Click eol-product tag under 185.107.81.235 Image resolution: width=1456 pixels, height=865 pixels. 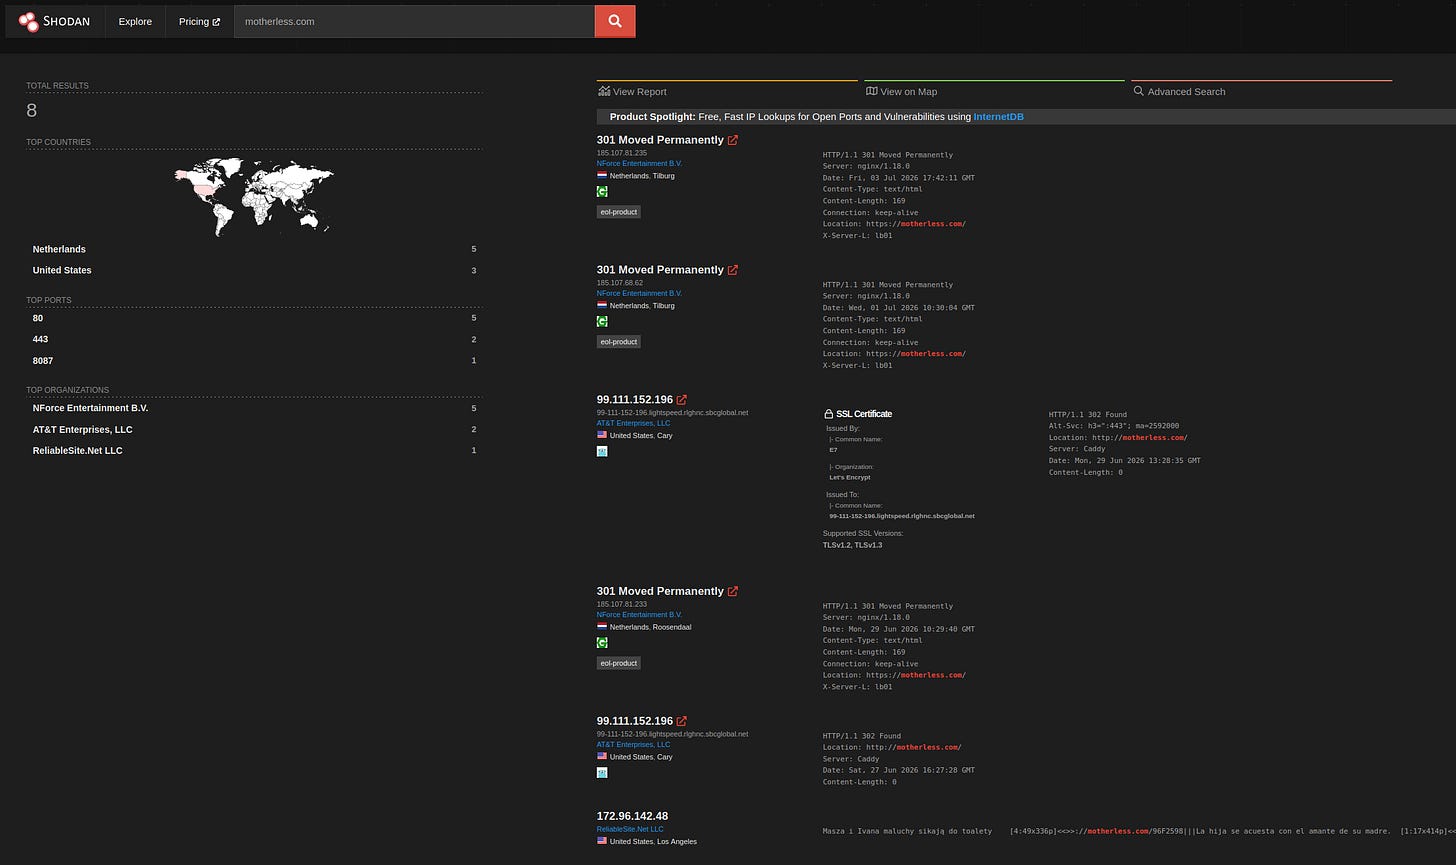pos(618,212)
